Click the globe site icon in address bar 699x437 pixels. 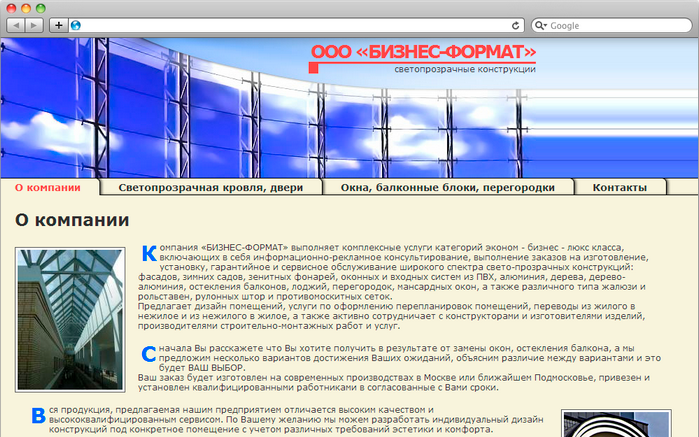pyautogui.click(x=75, y=25)
